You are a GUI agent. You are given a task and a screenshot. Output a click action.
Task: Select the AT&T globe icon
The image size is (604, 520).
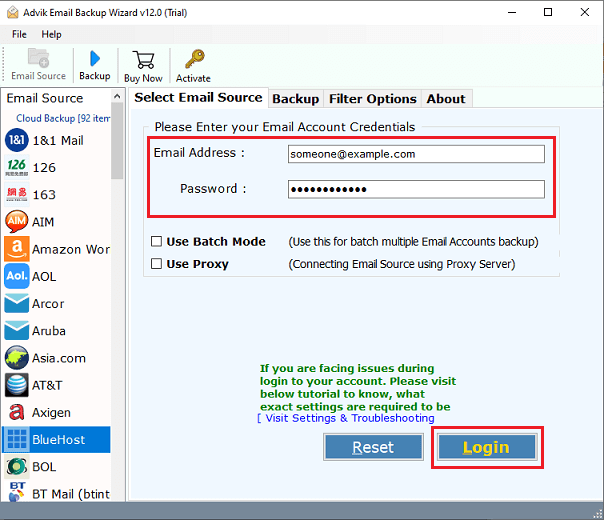coord(17,385)
